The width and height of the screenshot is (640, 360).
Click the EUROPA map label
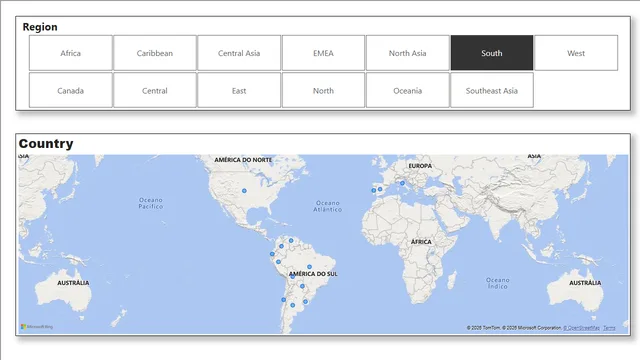click(x=420, y=166)
